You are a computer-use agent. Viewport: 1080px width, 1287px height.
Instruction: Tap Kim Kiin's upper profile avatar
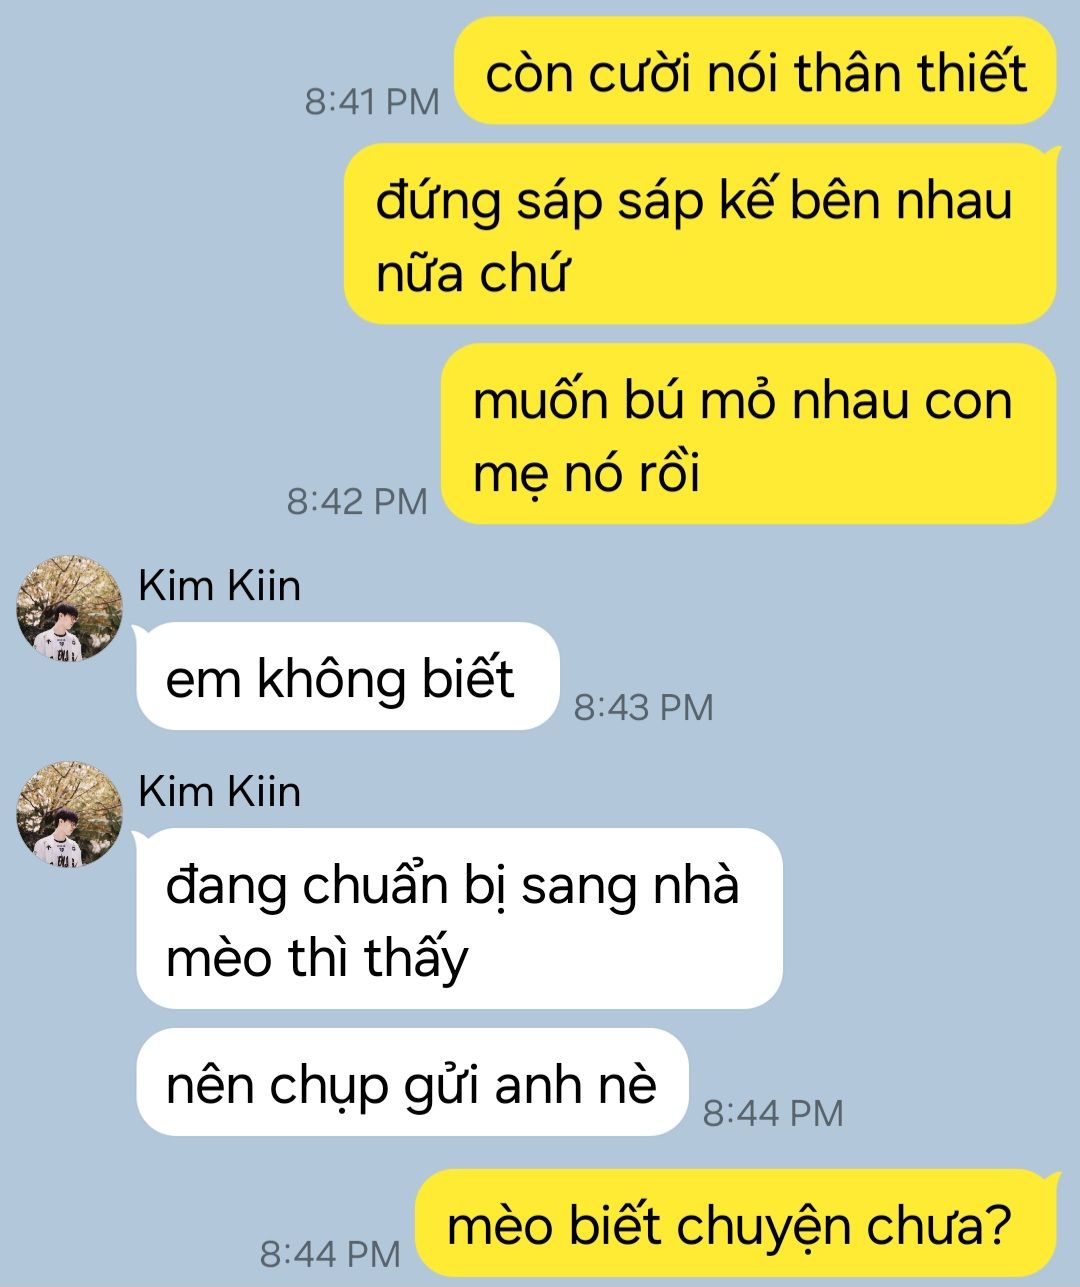click(x=70, y=608)
